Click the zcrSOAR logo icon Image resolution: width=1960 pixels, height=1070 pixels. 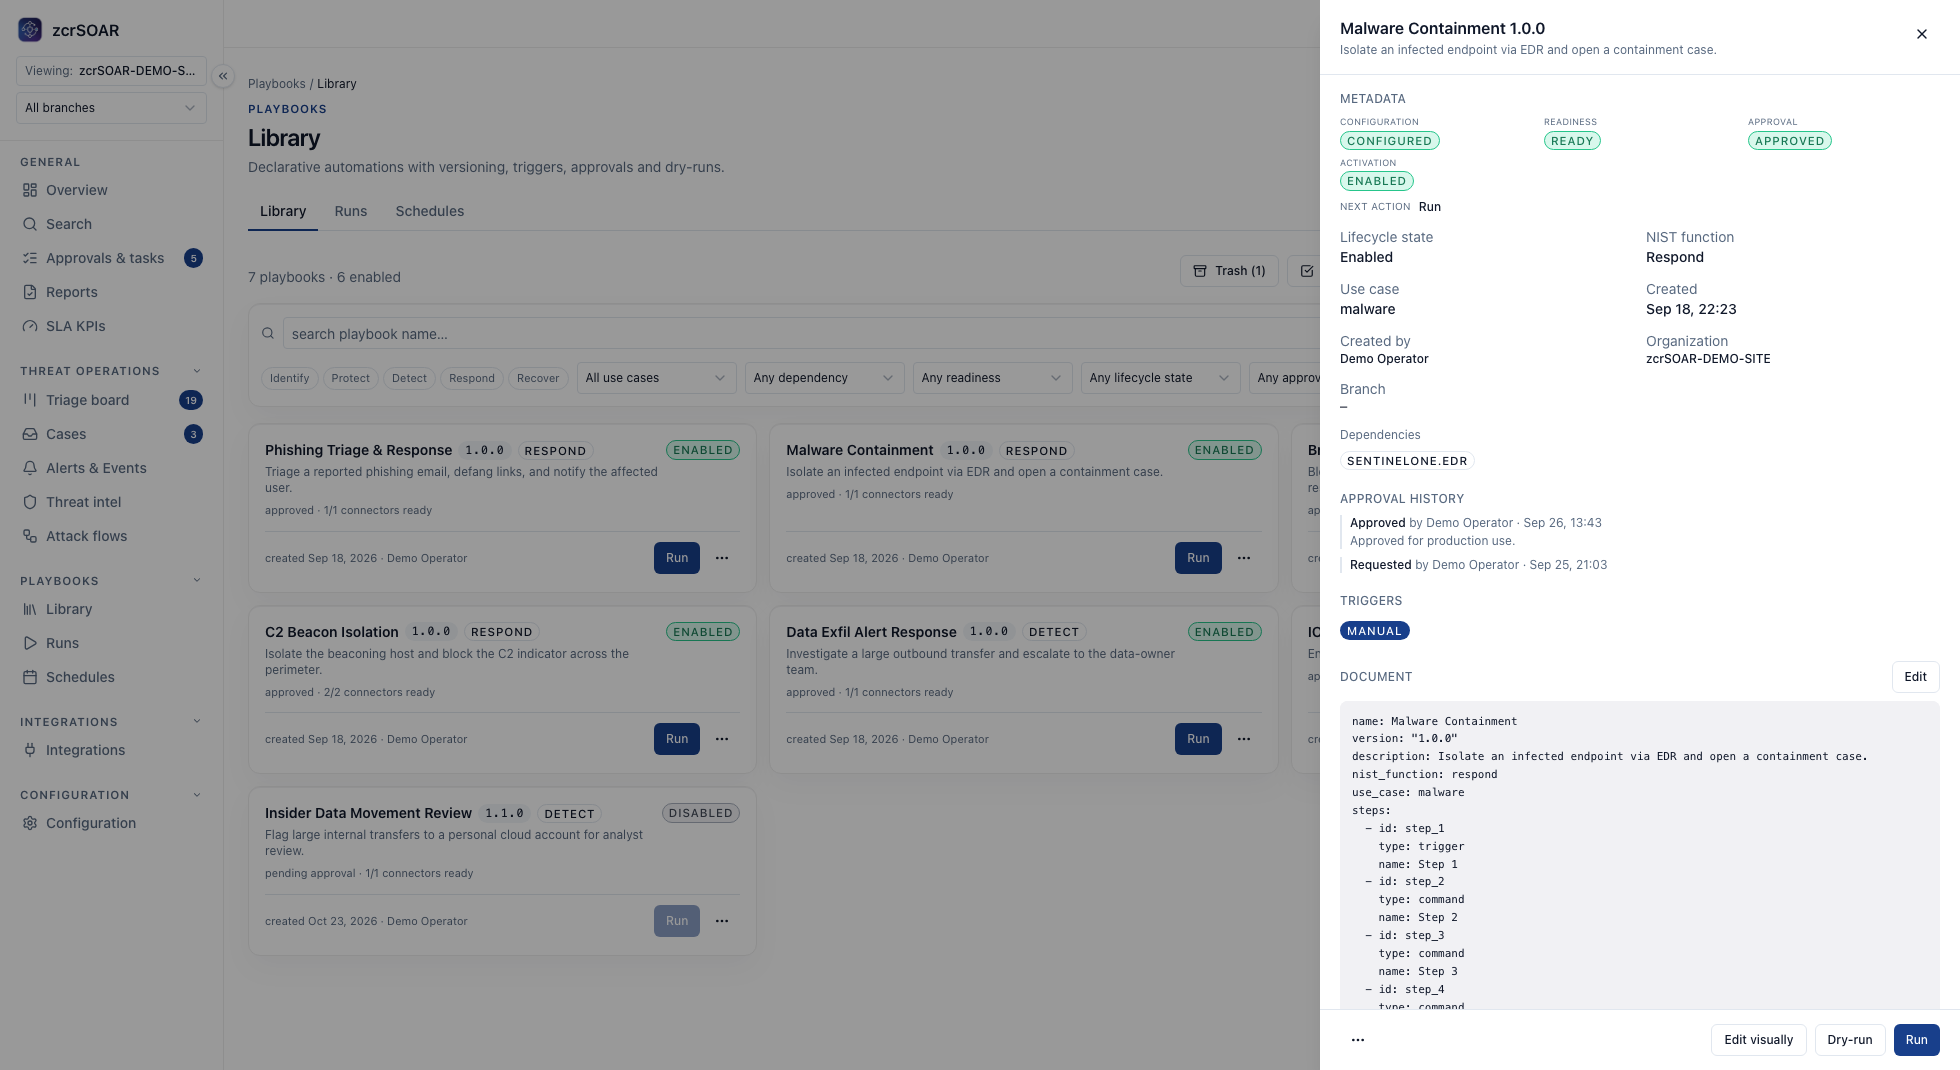(x=30, y=30)
